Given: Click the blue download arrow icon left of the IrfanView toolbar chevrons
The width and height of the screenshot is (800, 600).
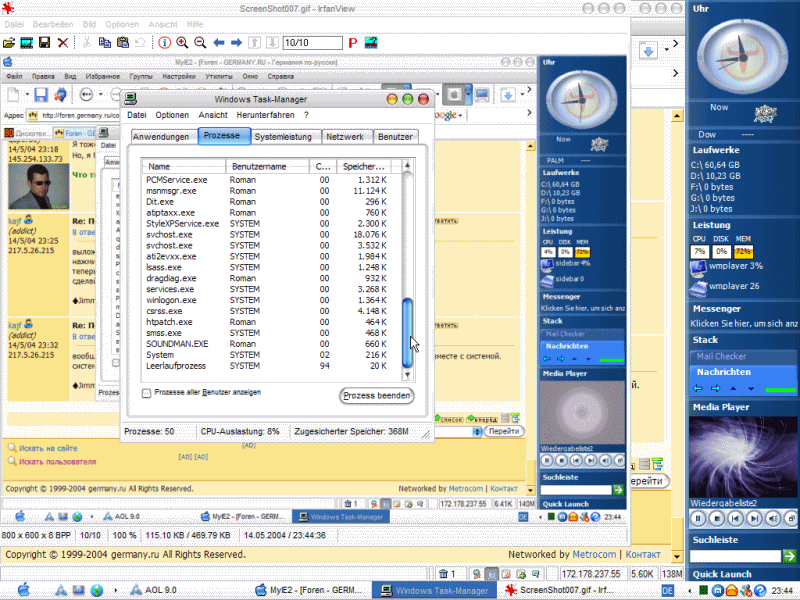Looking at the screenshot, I should tap(648, 51).
